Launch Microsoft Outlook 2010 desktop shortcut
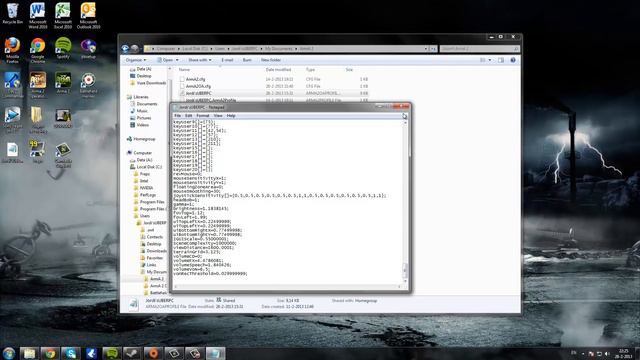640x360 pixels. tap(88, 16)
